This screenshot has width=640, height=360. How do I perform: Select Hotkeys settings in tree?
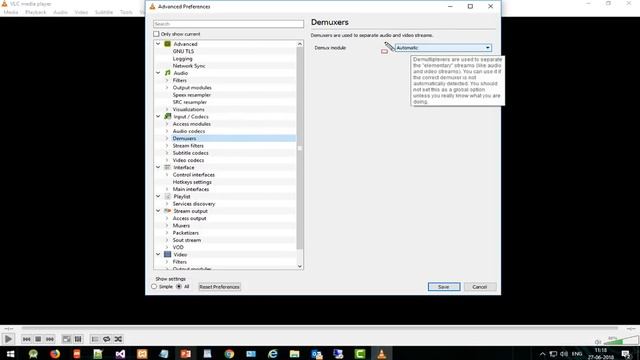(192, 182)
